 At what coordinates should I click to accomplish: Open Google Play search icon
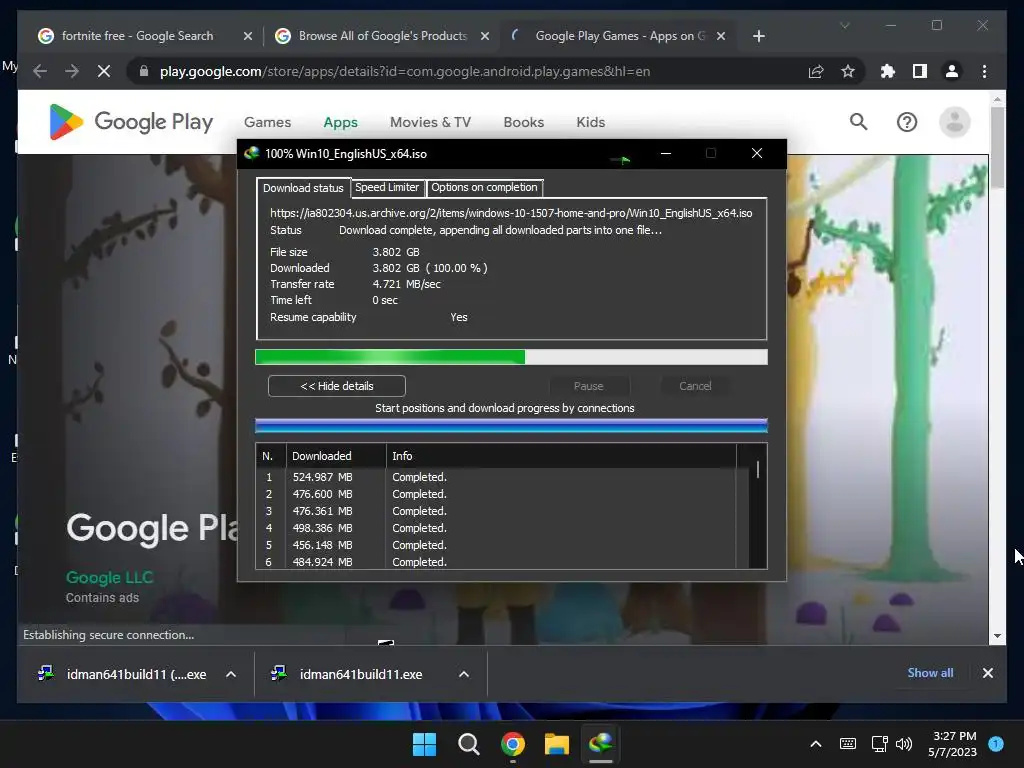[x=858, y=122]
